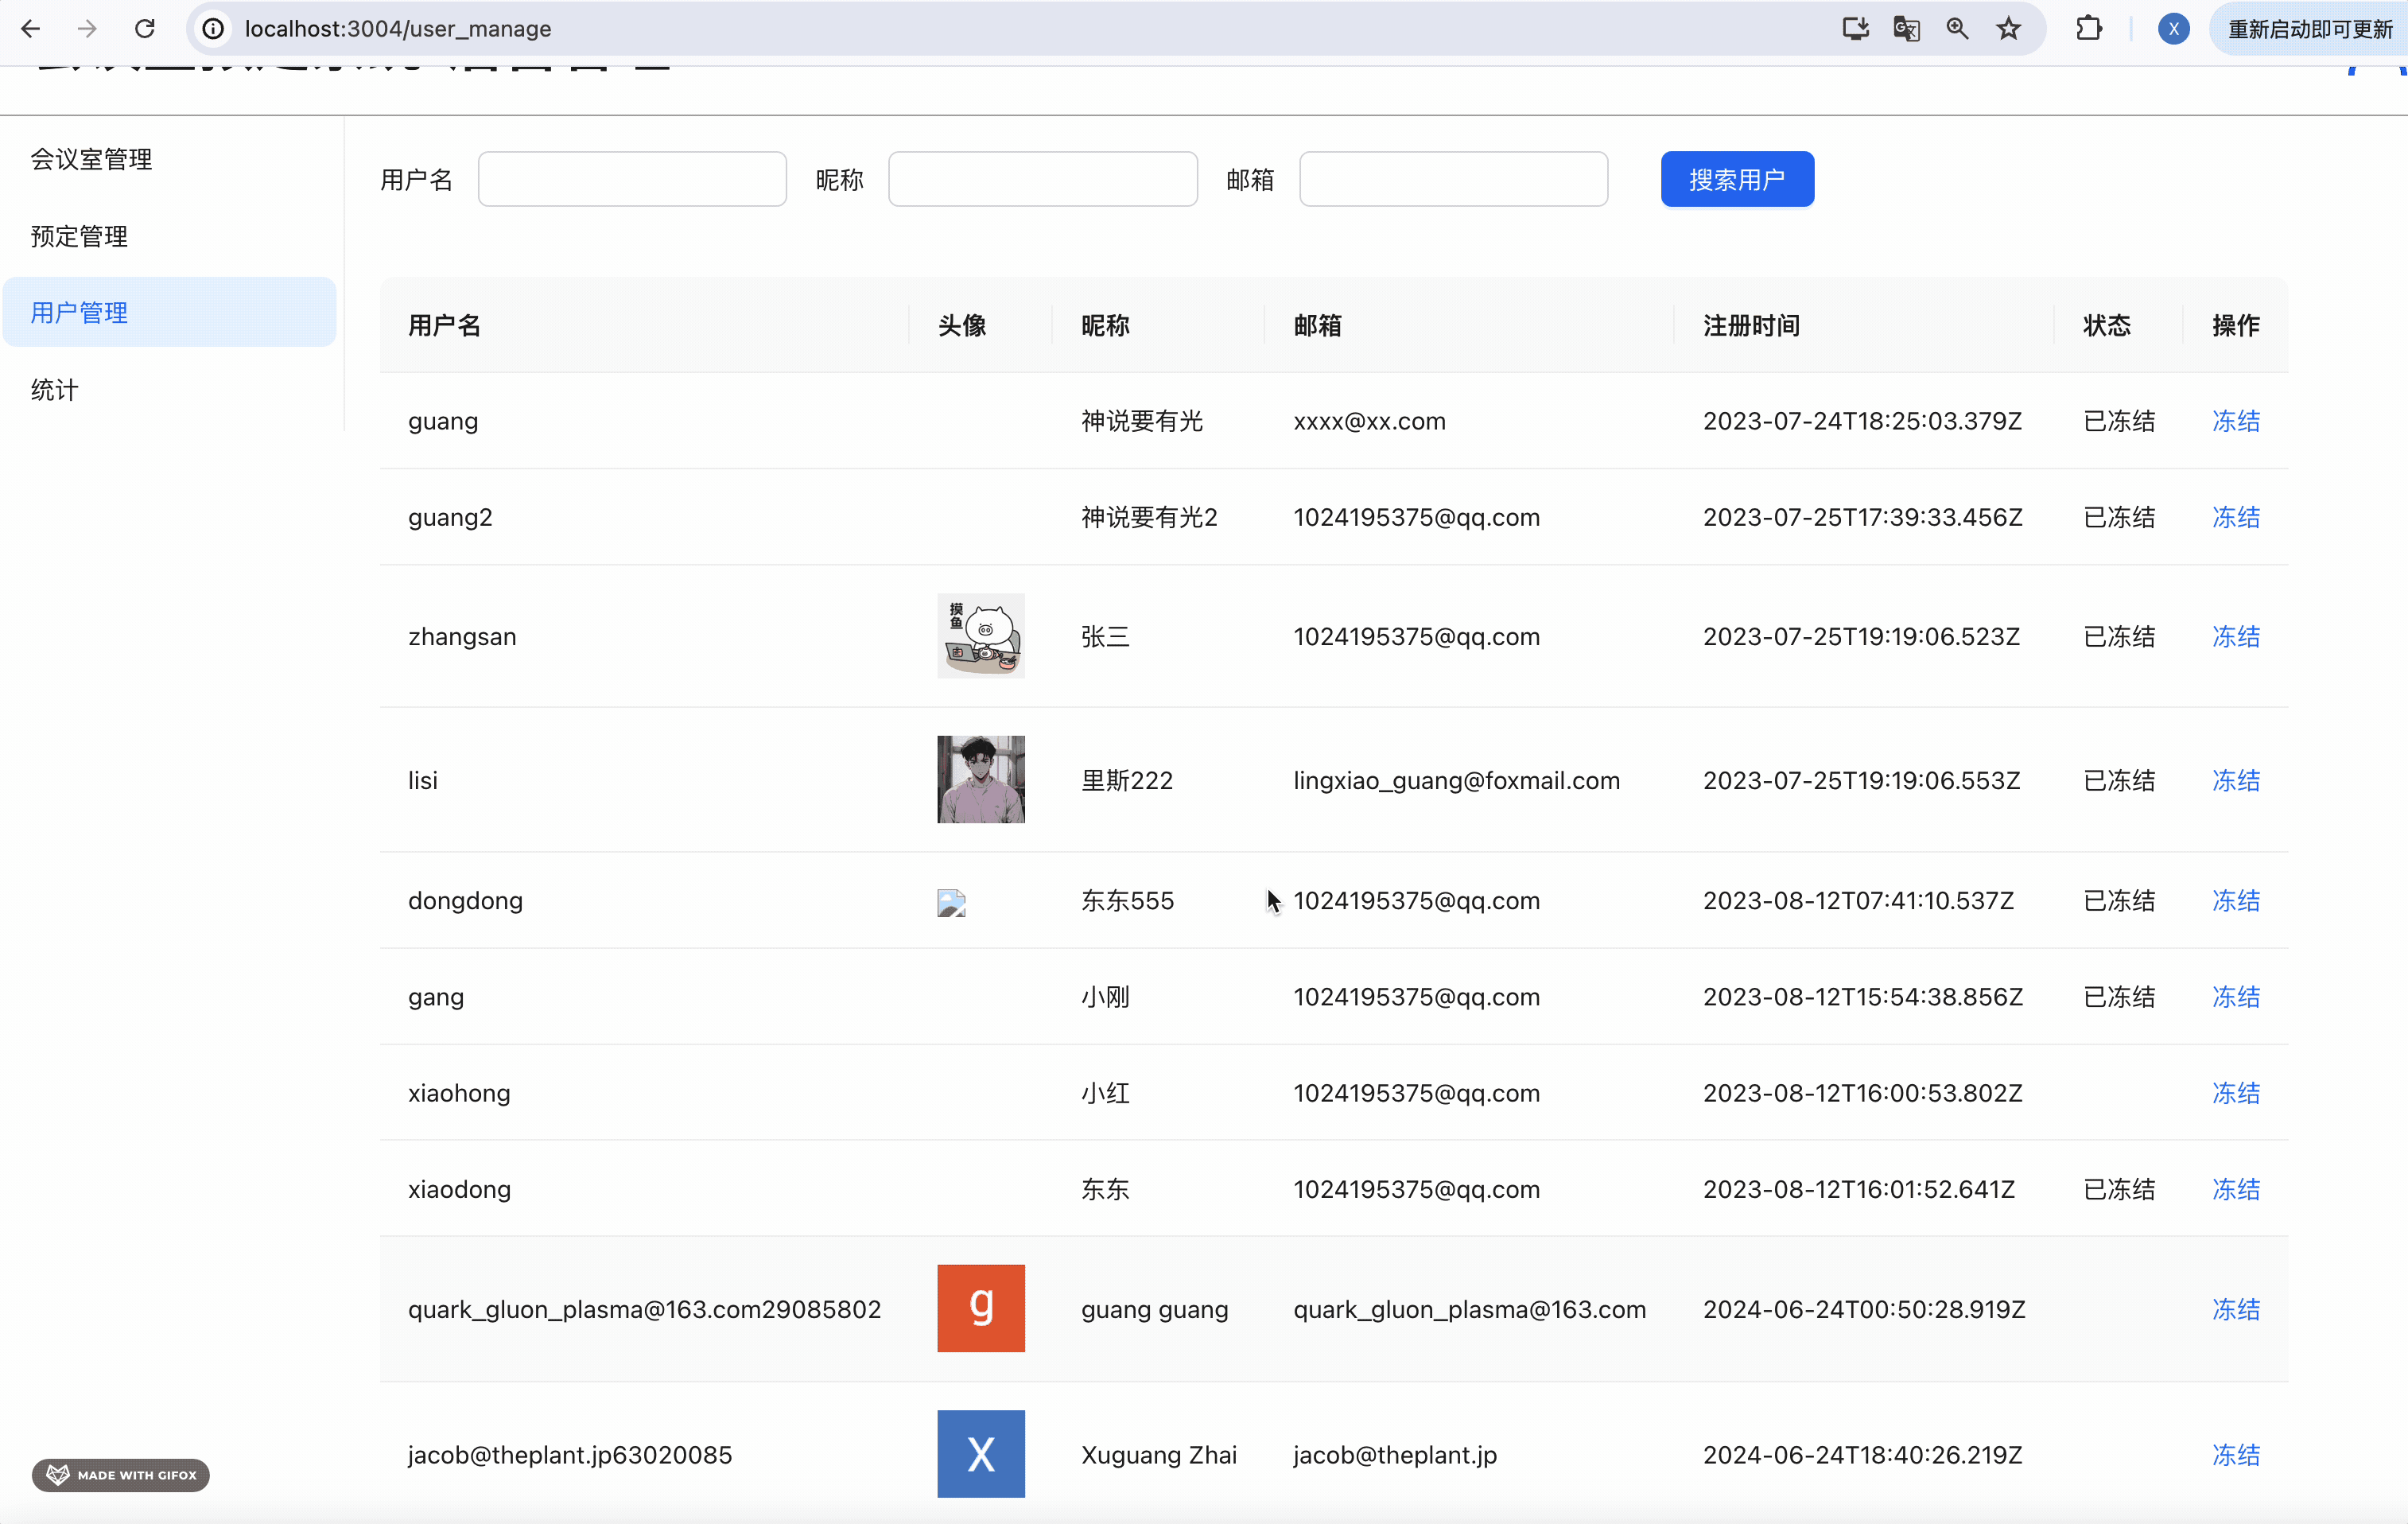
Task: Open the Google Translate icon
Action: [1906, 29]
